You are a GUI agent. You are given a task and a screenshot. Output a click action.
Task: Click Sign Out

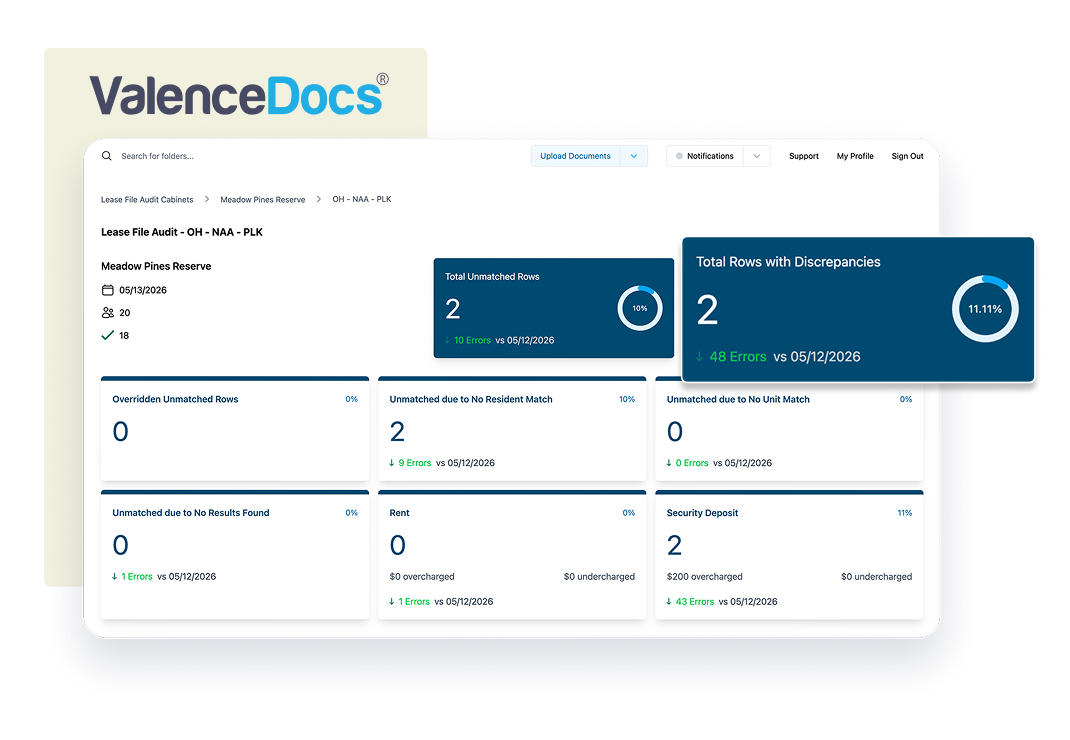908,156
